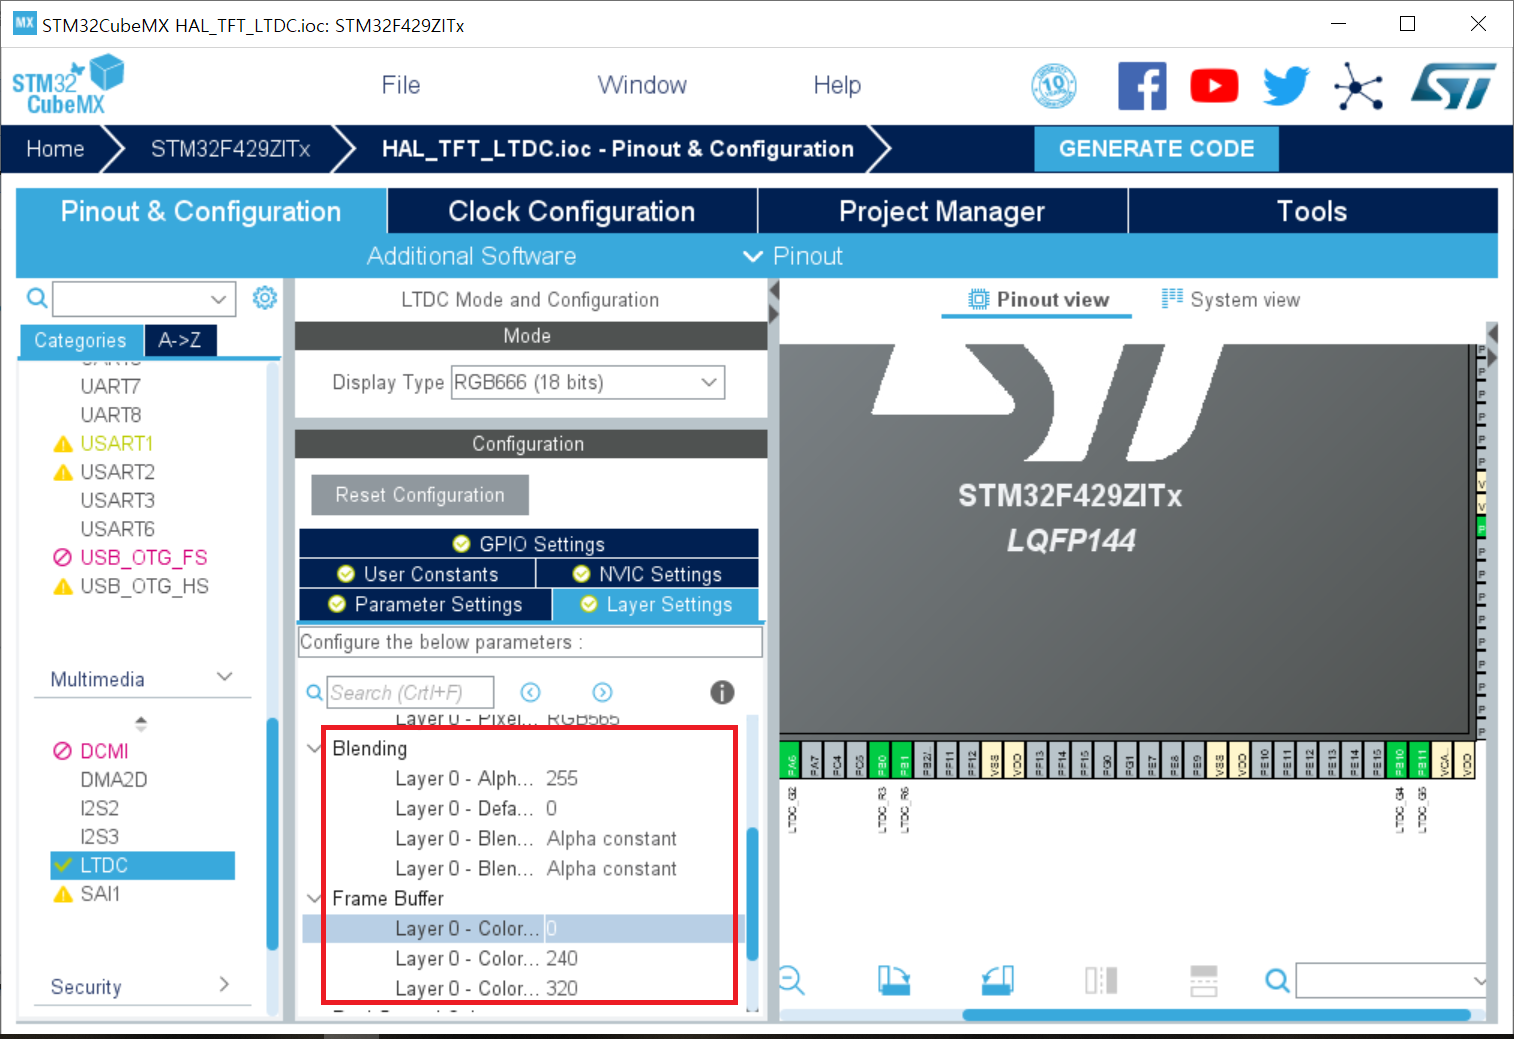Zoom out of the pinout view
Screen dimensions: 1514x1039
point(791,980)
